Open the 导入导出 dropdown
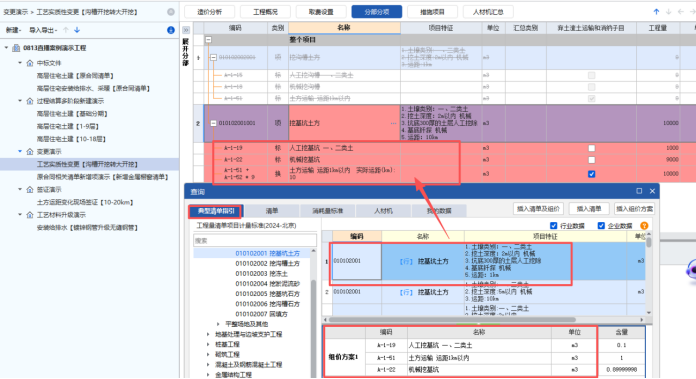This screenshot has width=696, height=379. [43, 30]
